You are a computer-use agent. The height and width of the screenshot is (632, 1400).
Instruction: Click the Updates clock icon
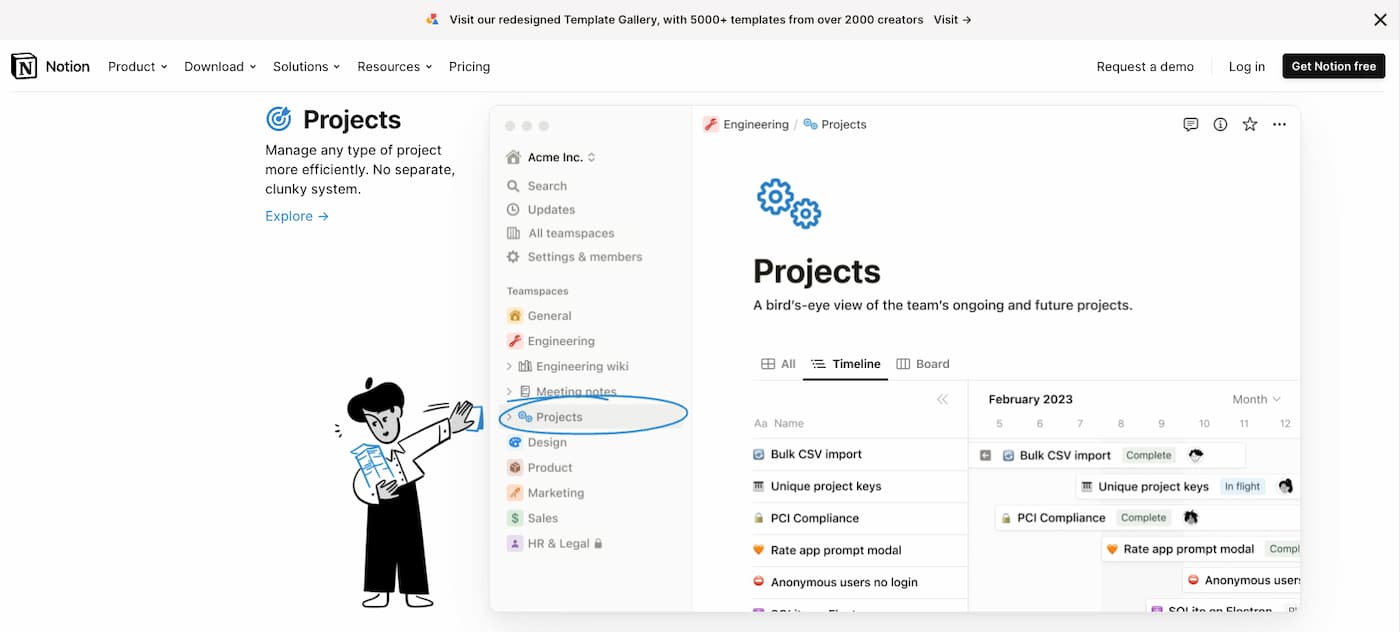click(x=513, y=209)
